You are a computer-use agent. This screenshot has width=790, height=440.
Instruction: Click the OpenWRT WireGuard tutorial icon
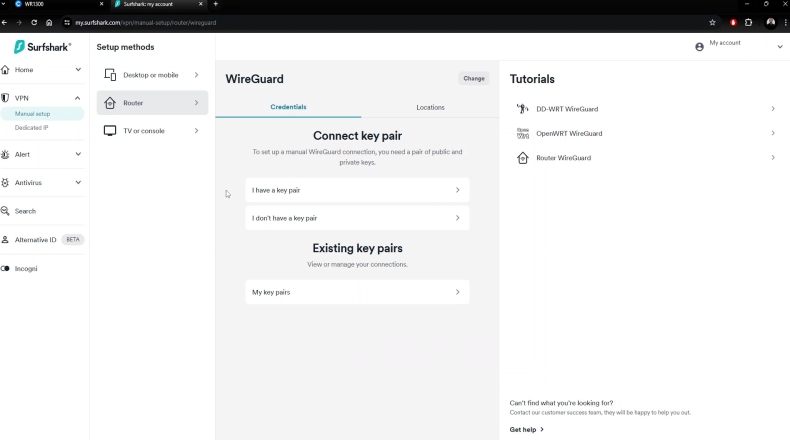tap(522, 133)
